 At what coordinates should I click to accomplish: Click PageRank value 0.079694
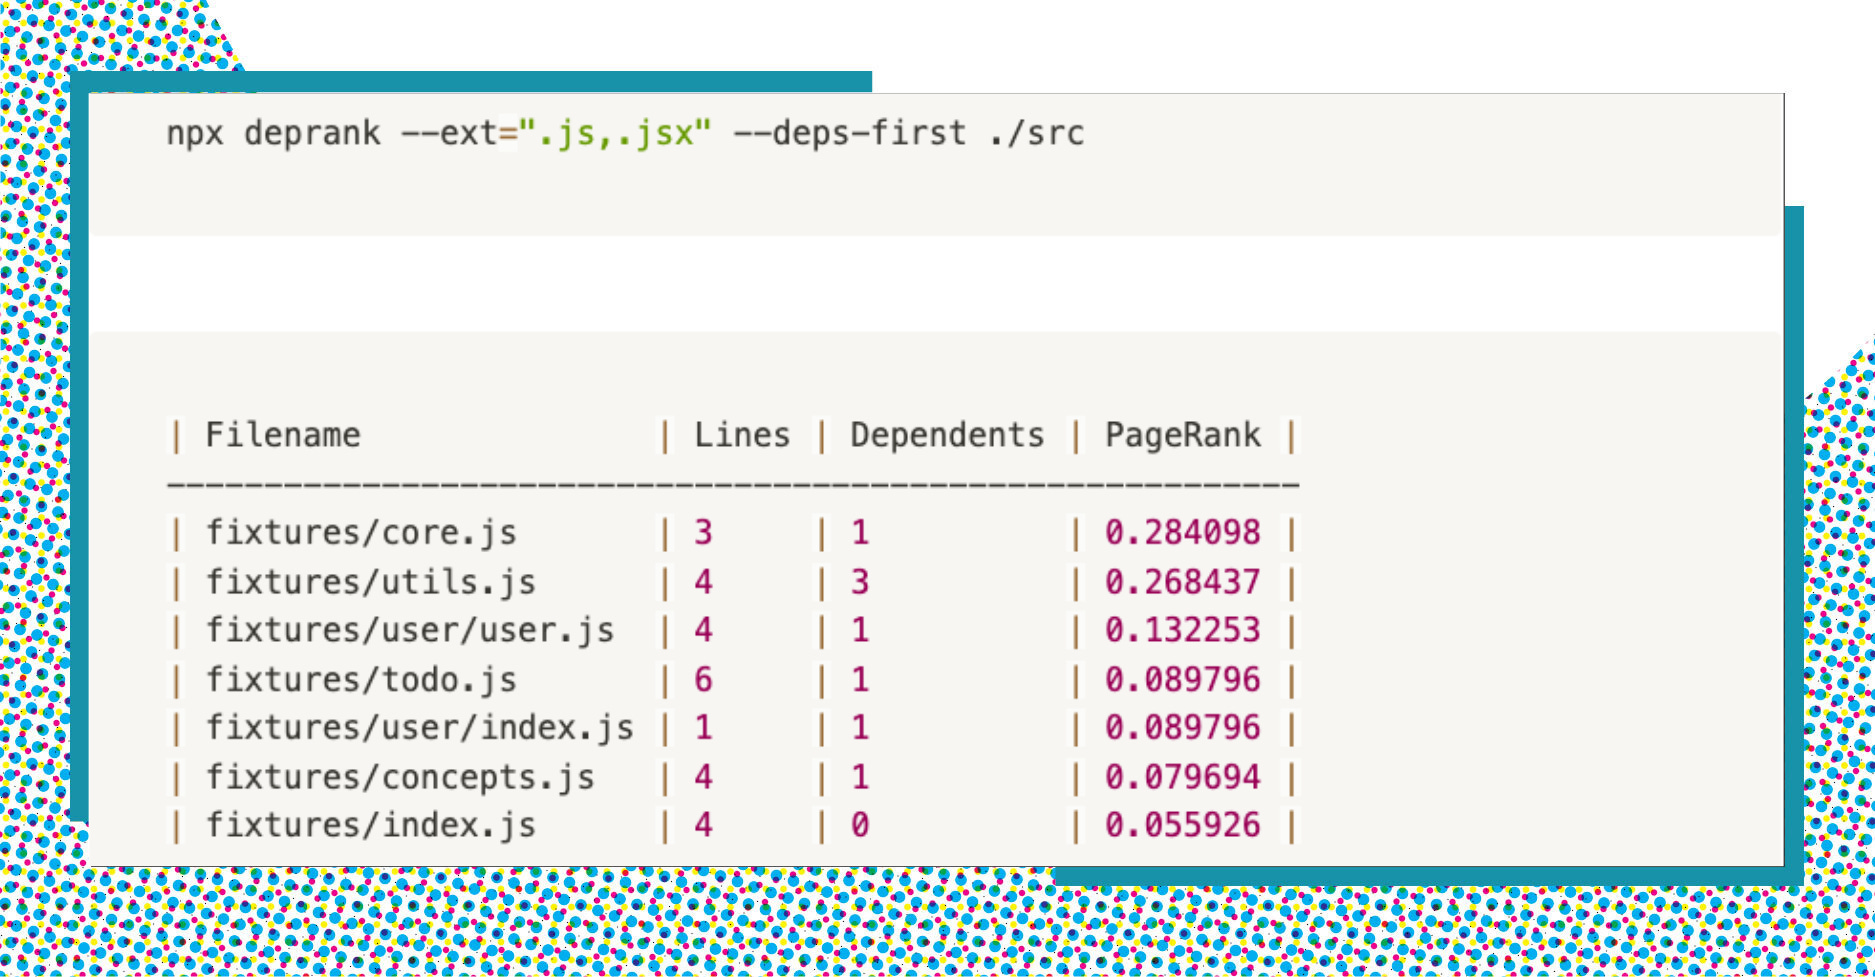pos(1183,777)
